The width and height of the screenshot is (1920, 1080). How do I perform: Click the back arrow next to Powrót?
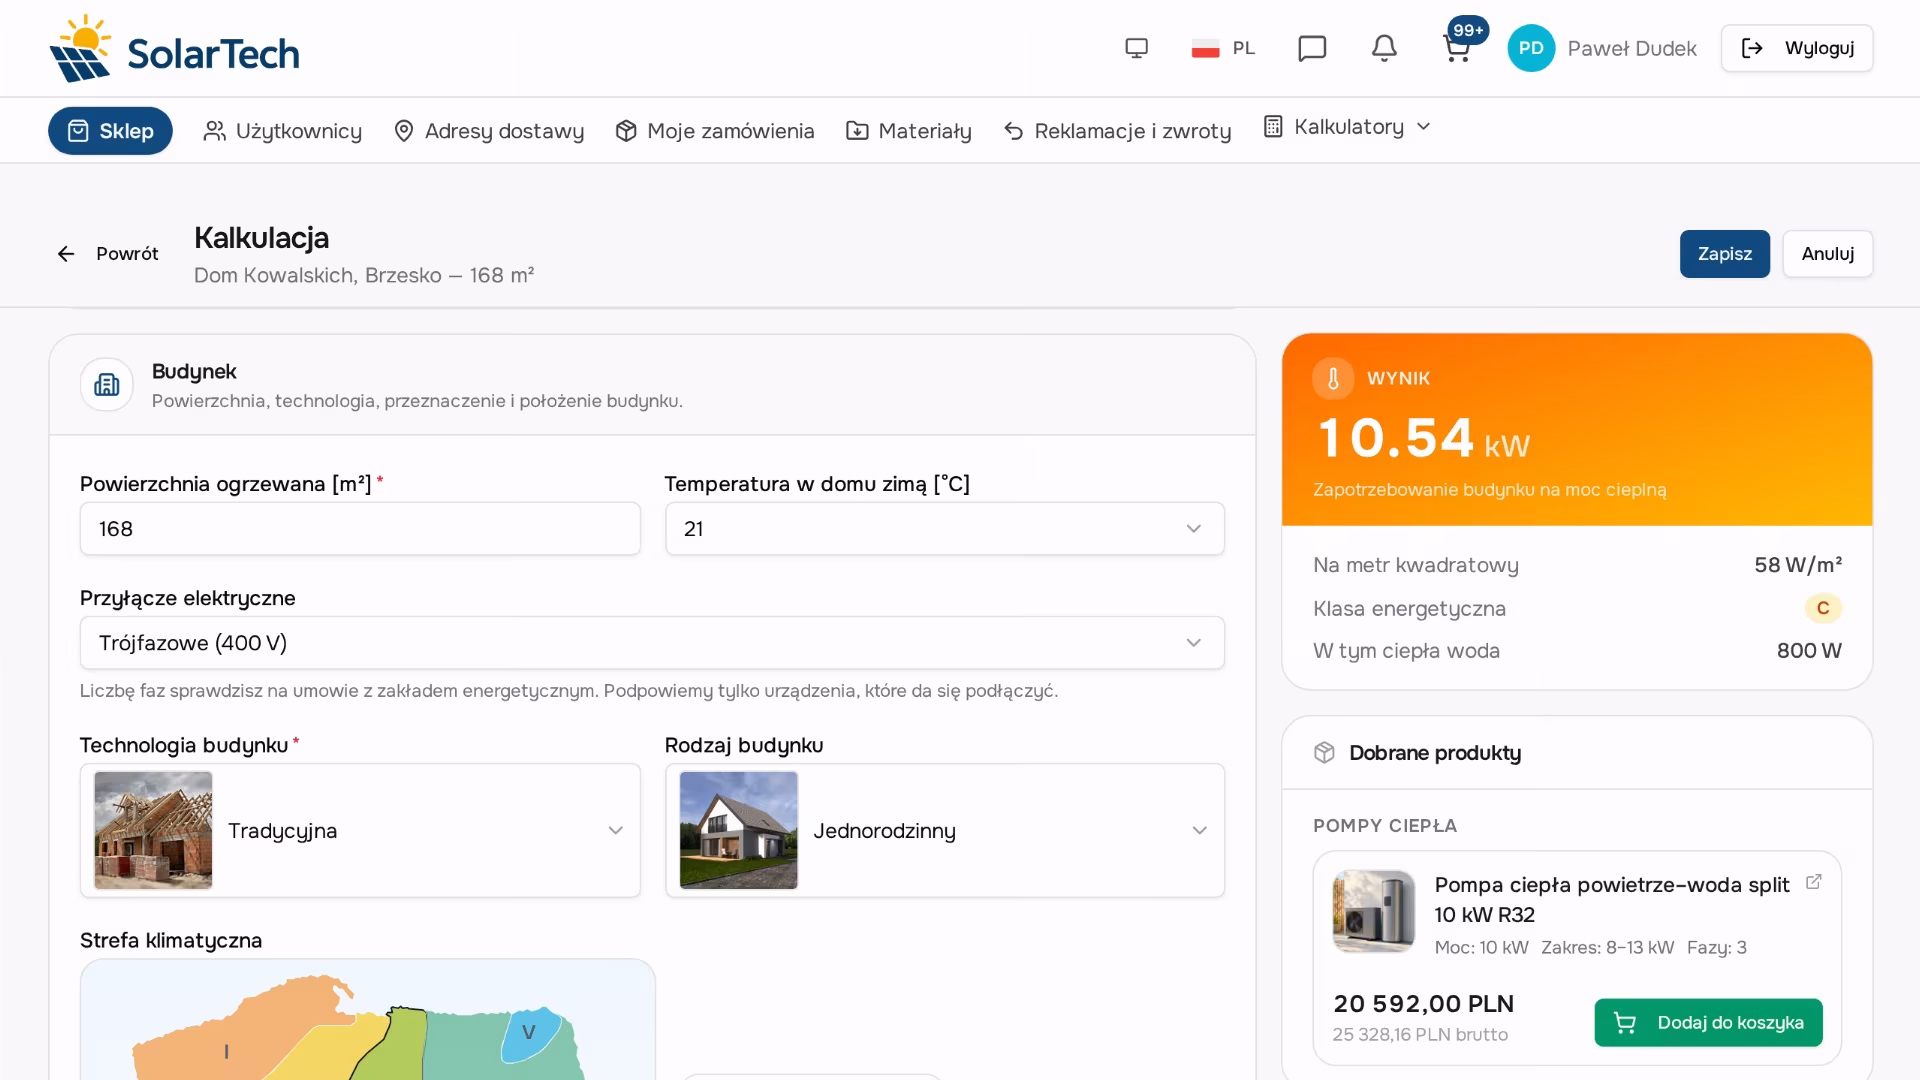(66, 254)
